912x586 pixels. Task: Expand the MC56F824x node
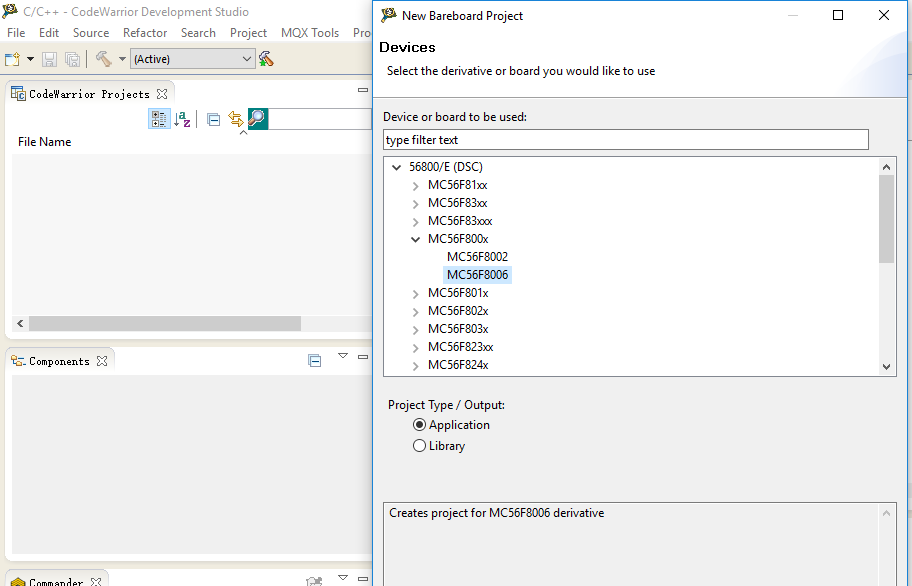pyautogui.click(x=415, y=366)
